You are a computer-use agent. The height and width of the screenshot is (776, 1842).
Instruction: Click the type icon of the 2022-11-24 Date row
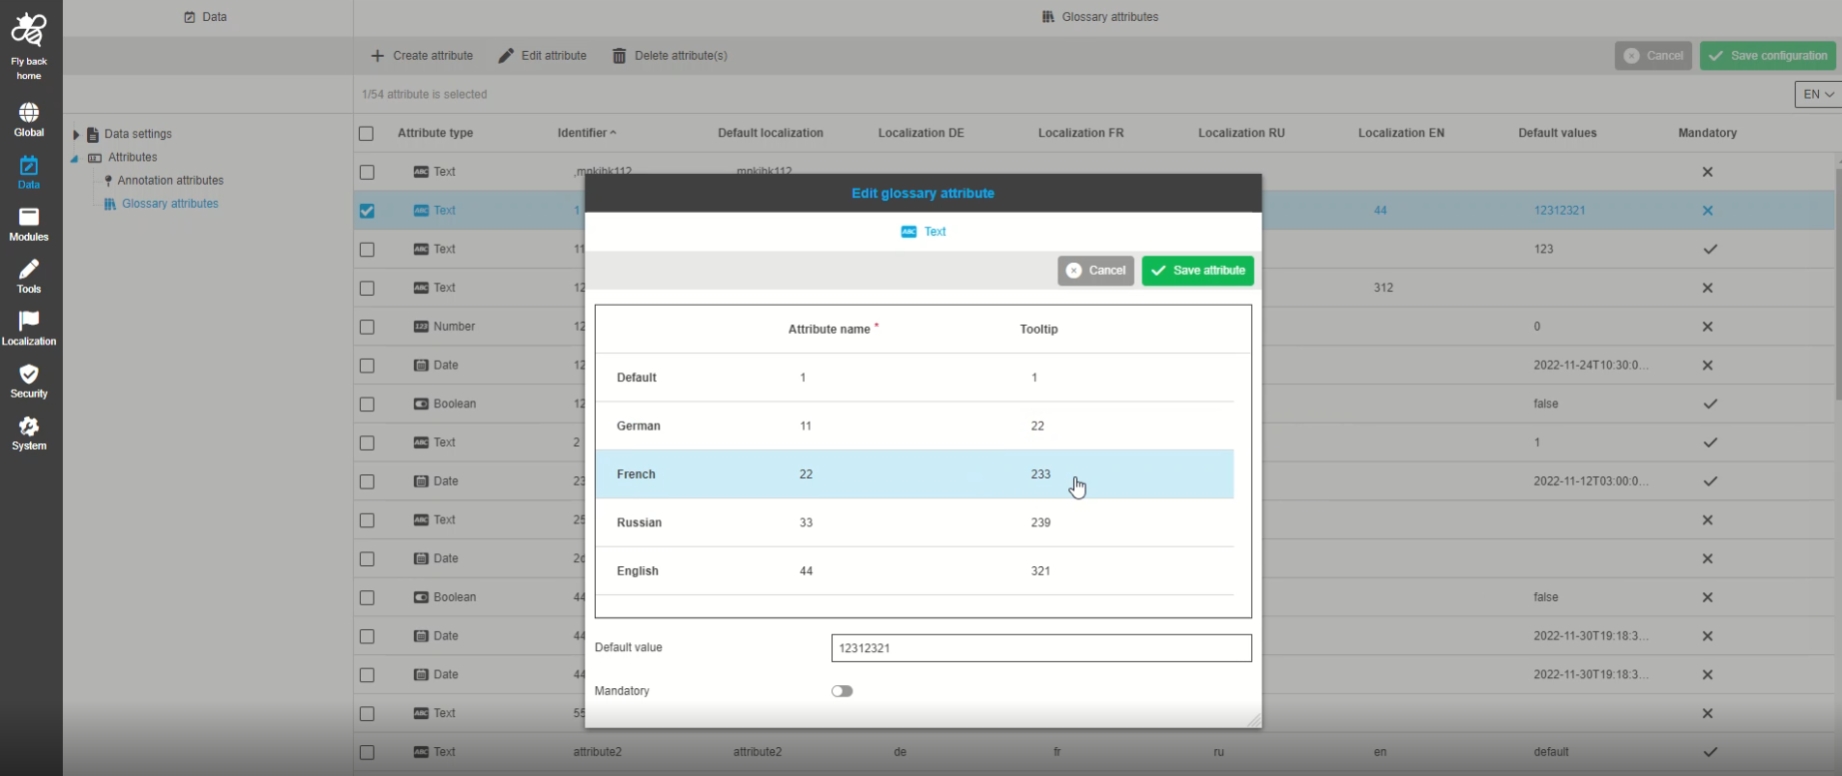[421, 366]
